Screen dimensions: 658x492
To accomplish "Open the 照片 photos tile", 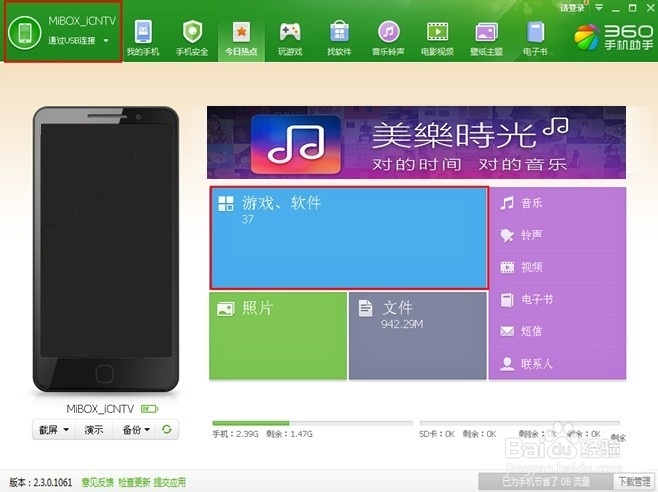I will [278, 335].
